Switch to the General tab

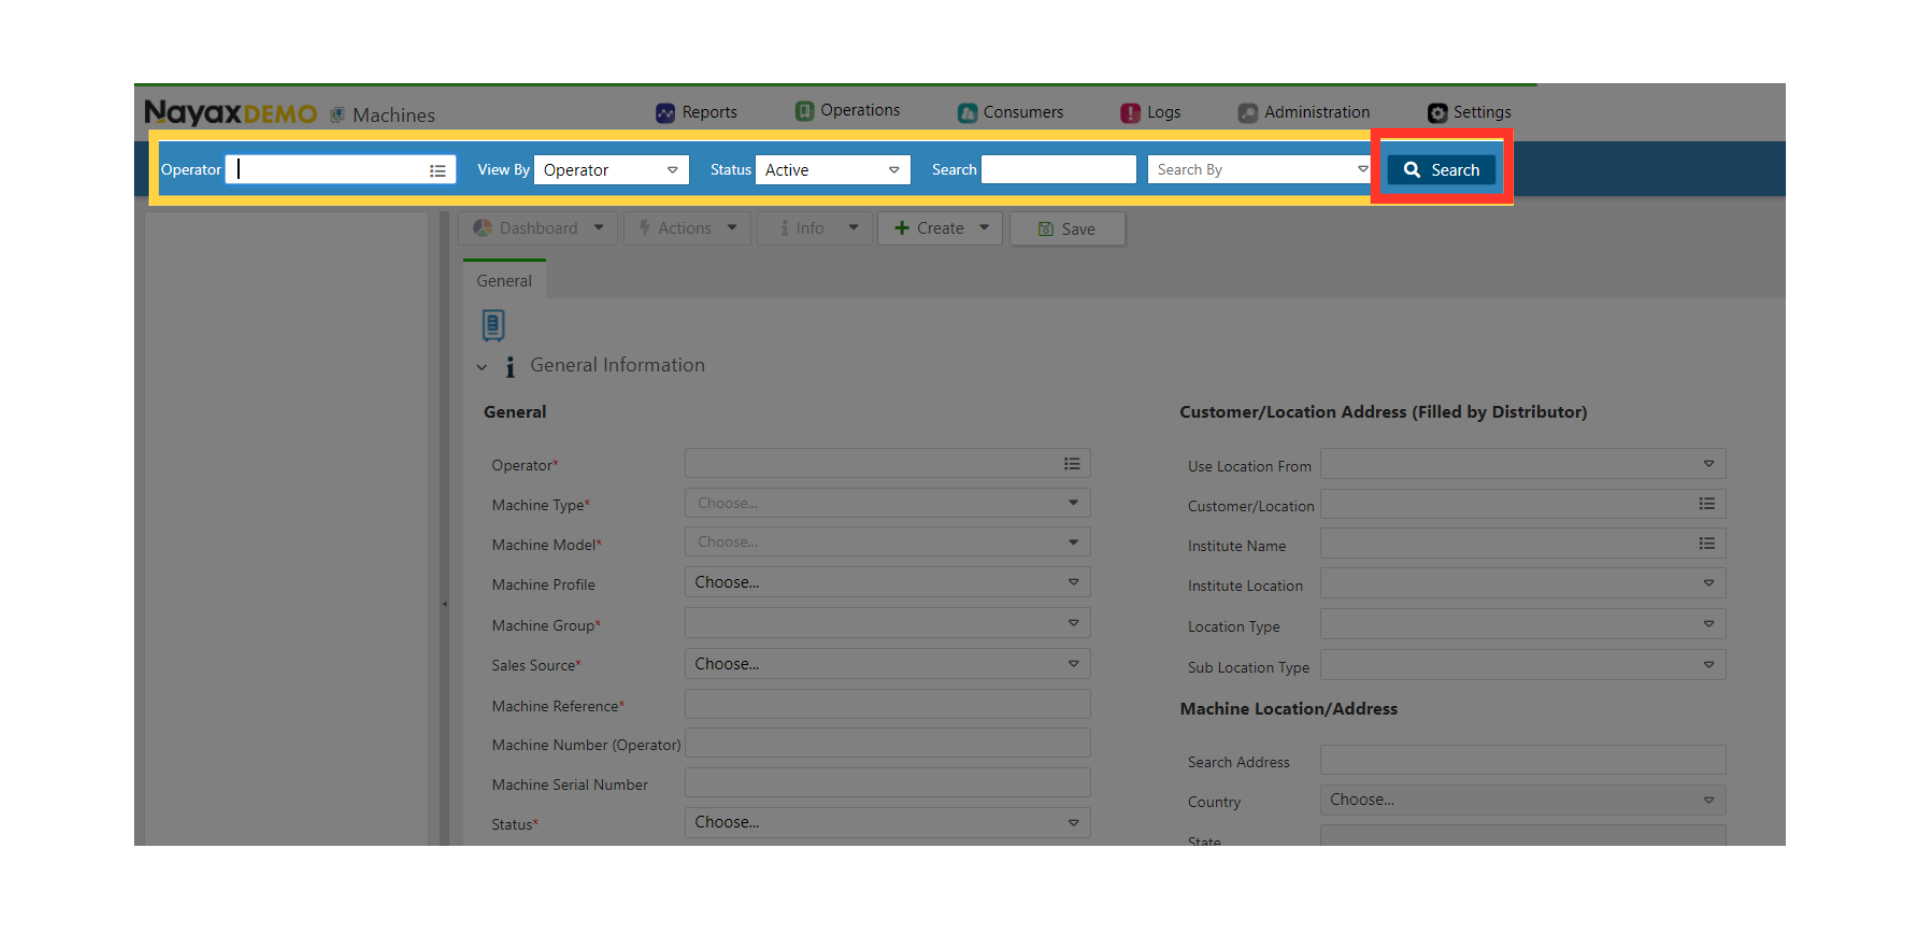tap(504, 281)
